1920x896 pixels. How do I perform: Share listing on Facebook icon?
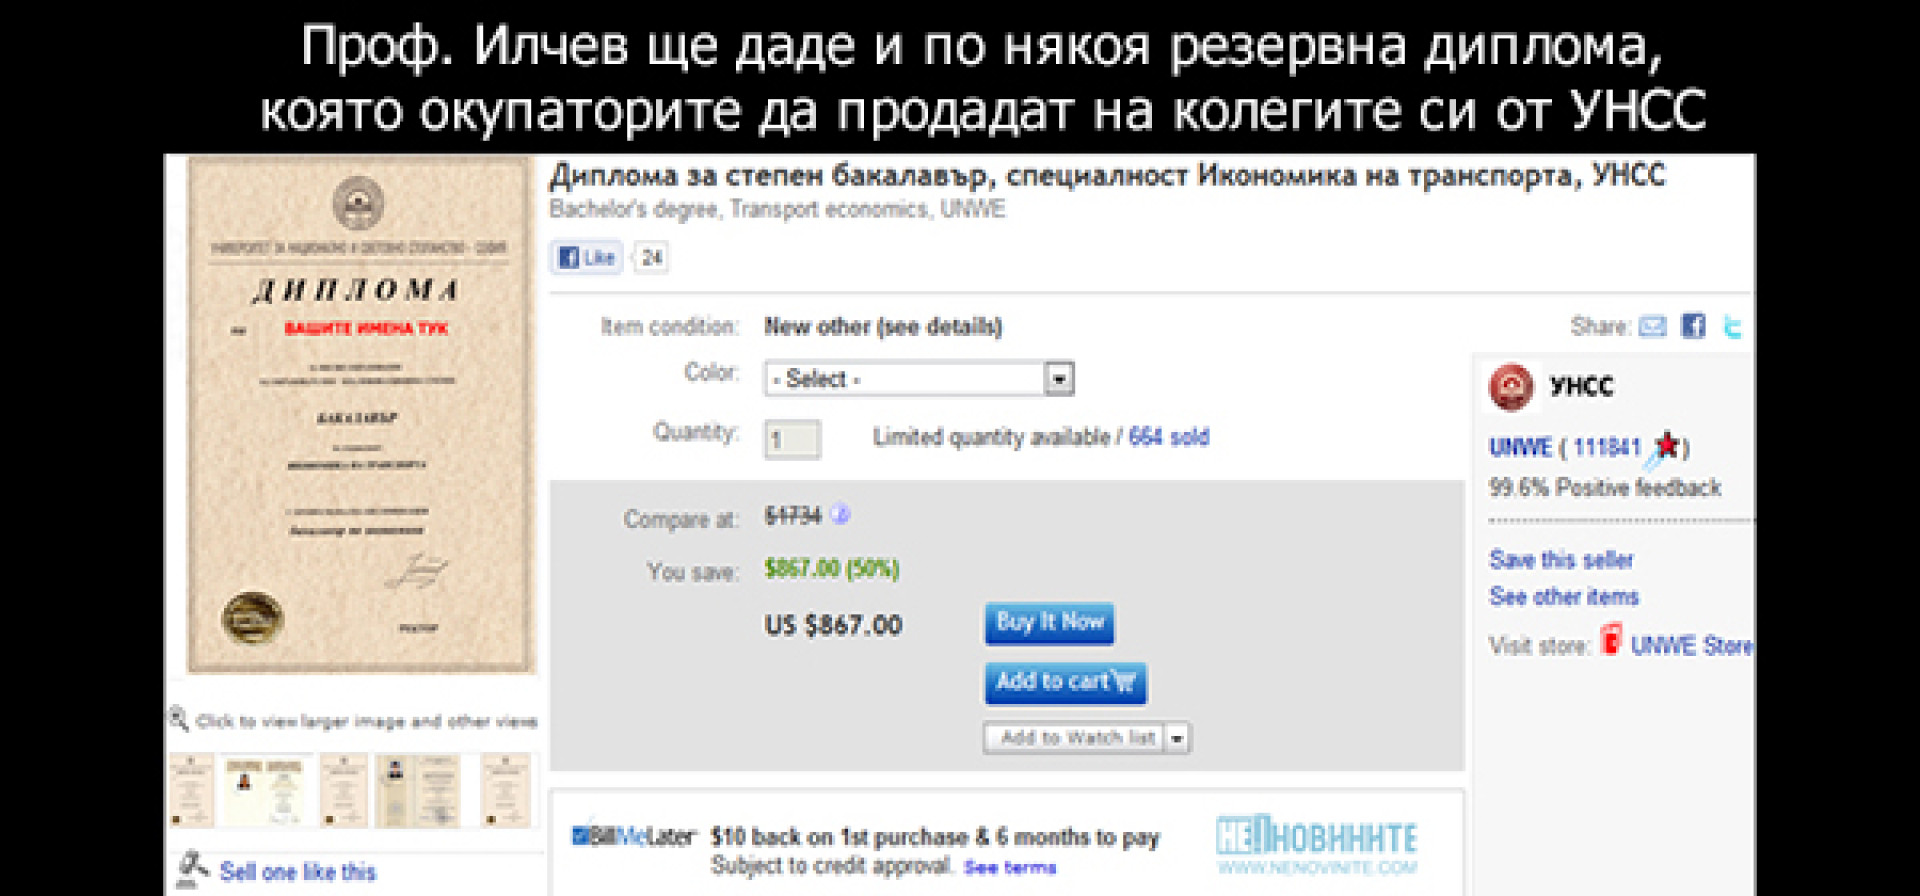click(x=1693, y=326)
